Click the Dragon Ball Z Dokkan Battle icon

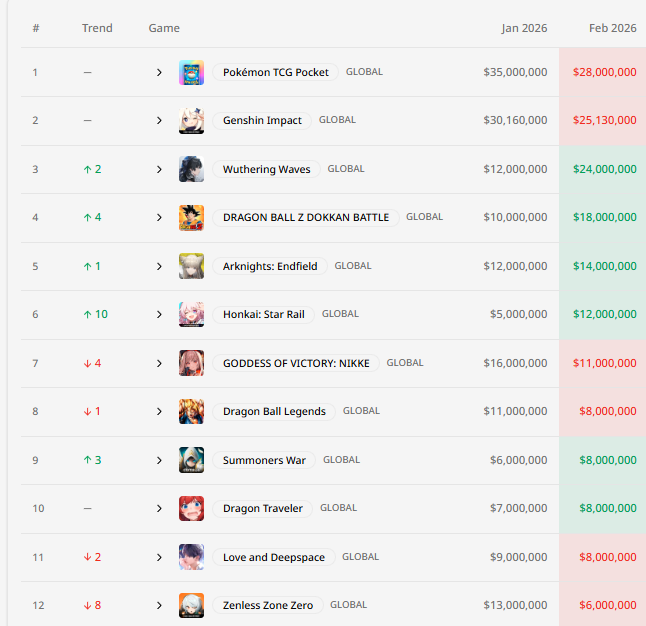pos(191,218)
